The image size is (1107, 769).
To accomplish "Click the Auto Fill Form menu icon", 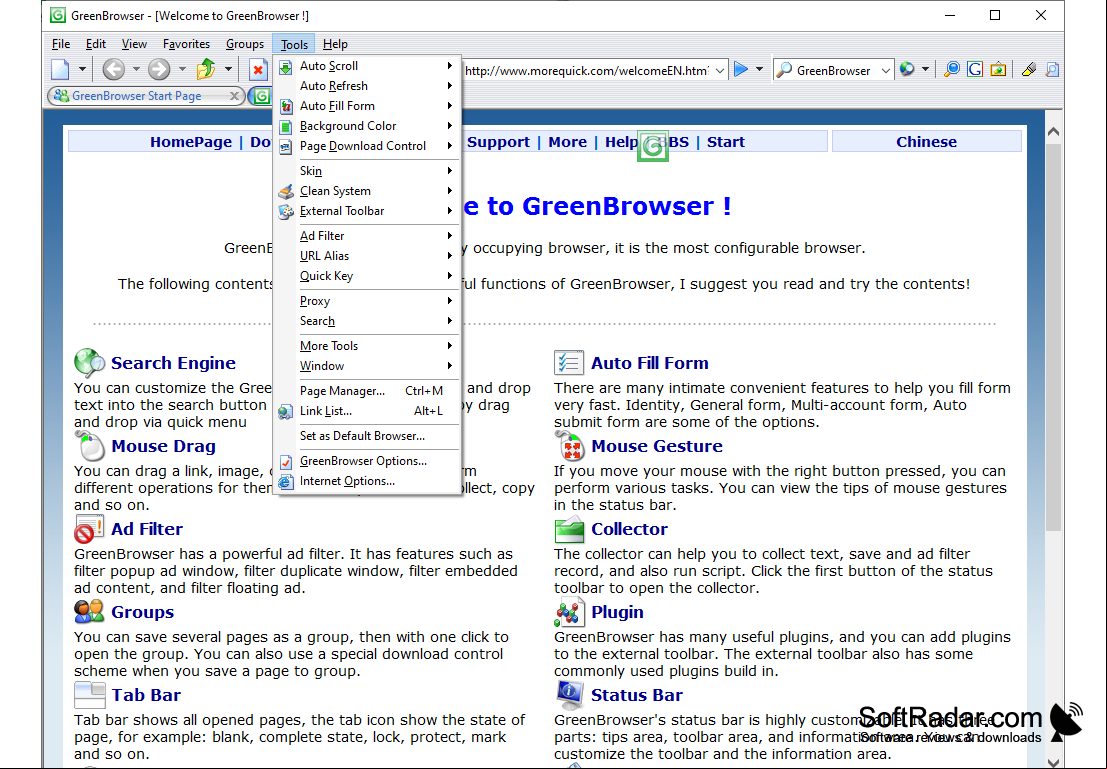I will pyautogui.click(x=285, y=107).
